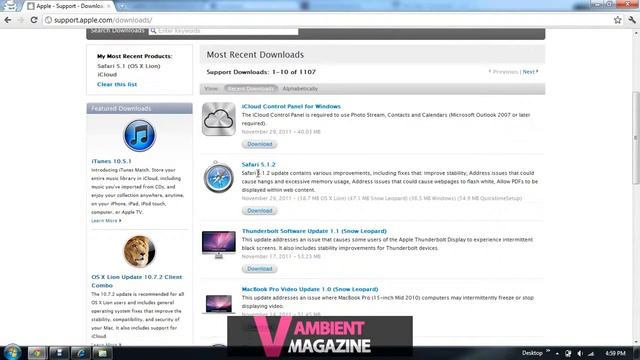
Task: Click page vertical scrollbar thumb
Action: (x=636, y=138)
